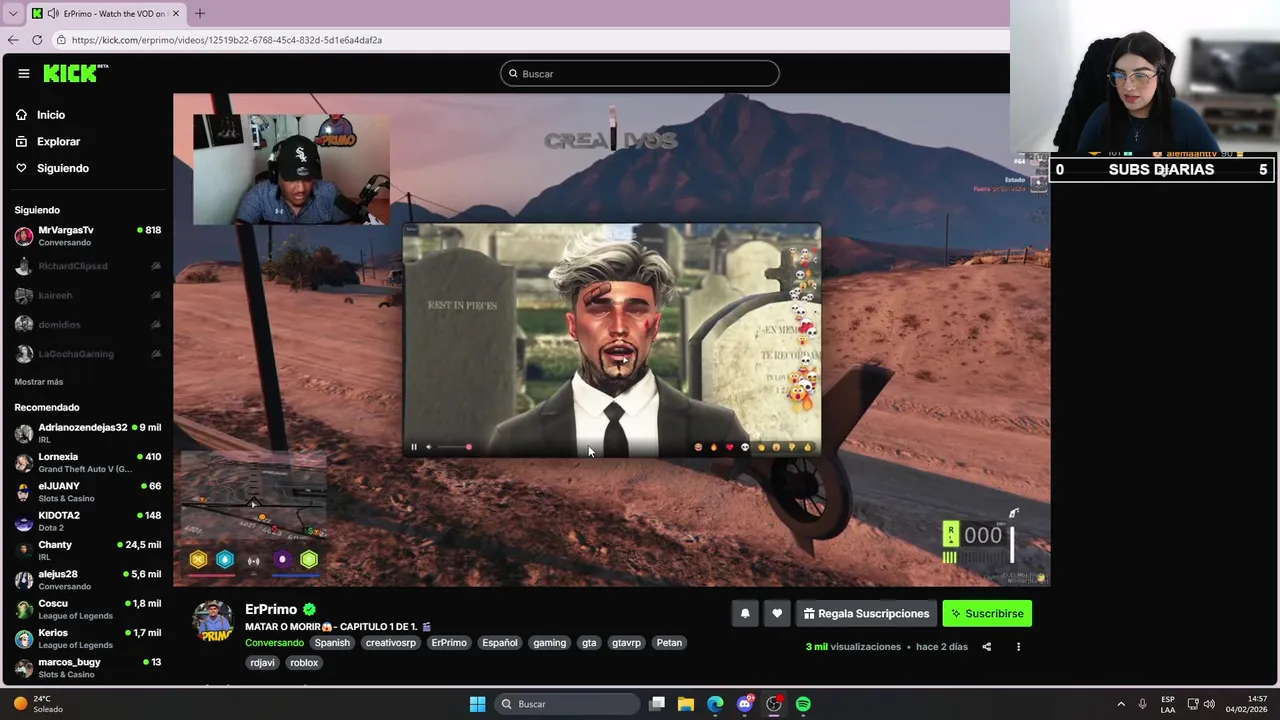This screenshot has width=1280, height=720.
Task: Open Siguiendo in the sidebar
Action: [63, 168]
